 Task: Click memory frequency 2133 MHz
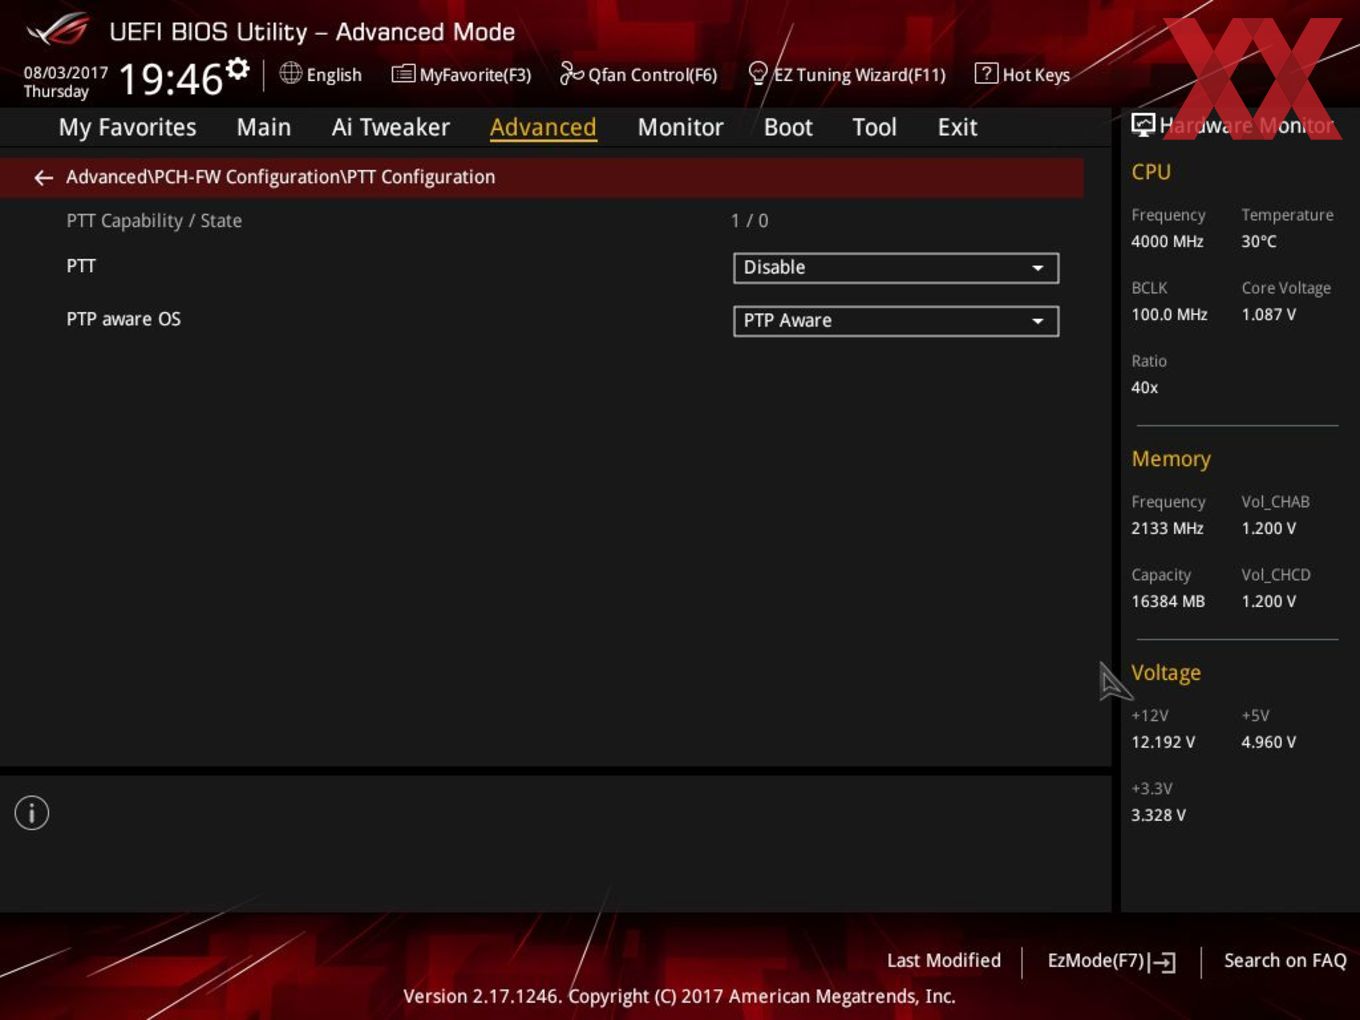(1167, 528)
